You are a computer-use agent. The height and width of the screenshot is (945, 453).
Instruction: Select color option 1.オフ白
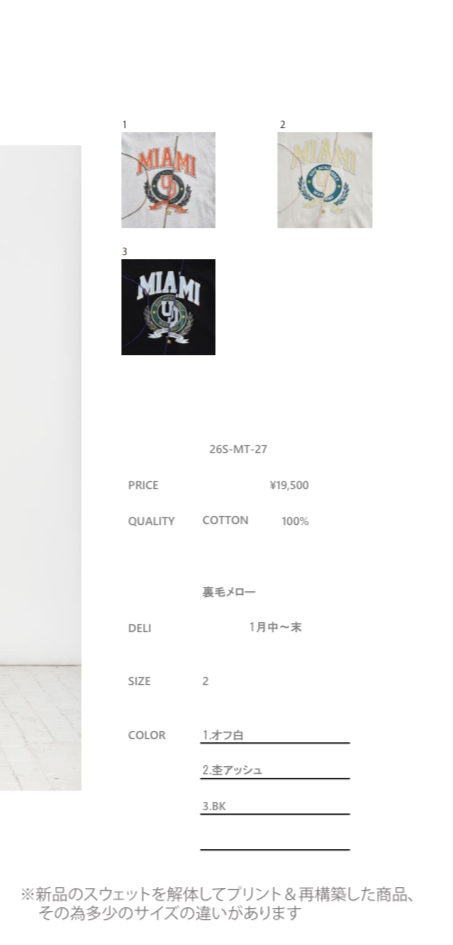[x=275, y=735]
